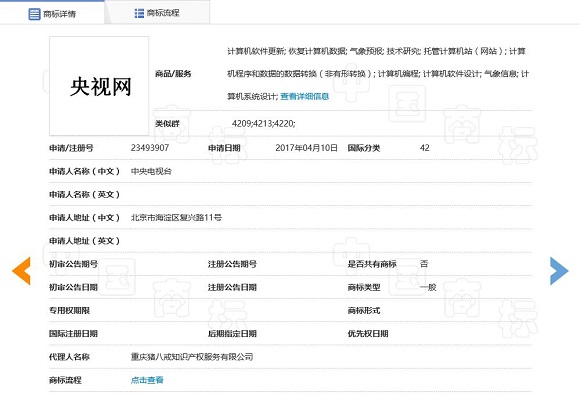
Task: Select the application date 2017年04月10日
Action: pyautogui.click(x=306, y=148)
